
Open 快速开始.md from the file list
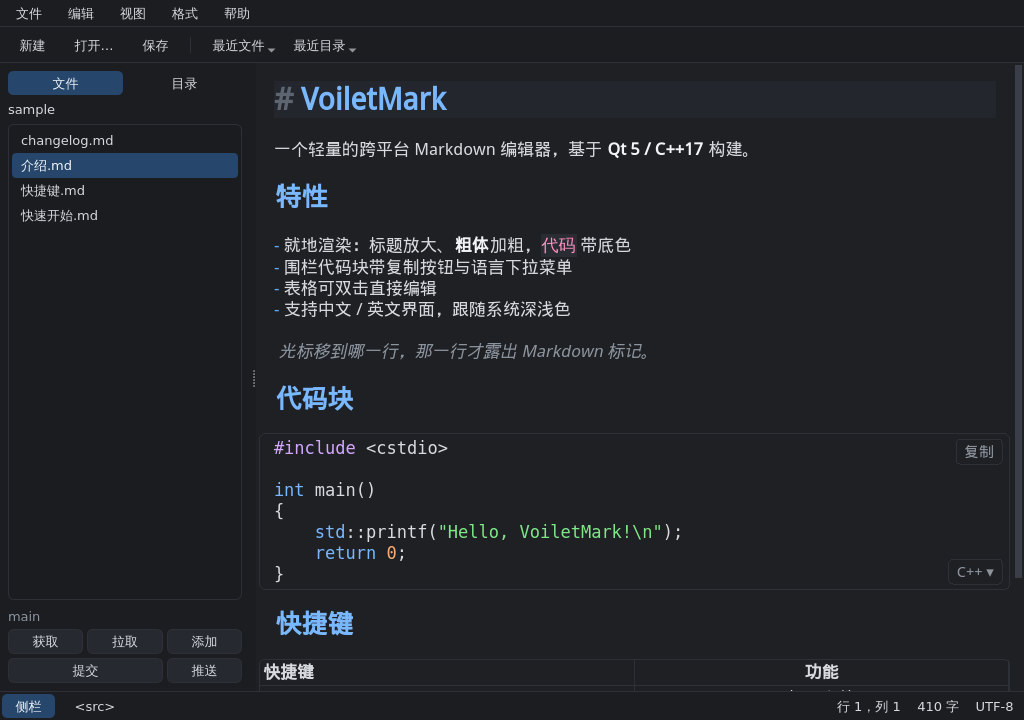pyautogui.click(x=125, y=216)
